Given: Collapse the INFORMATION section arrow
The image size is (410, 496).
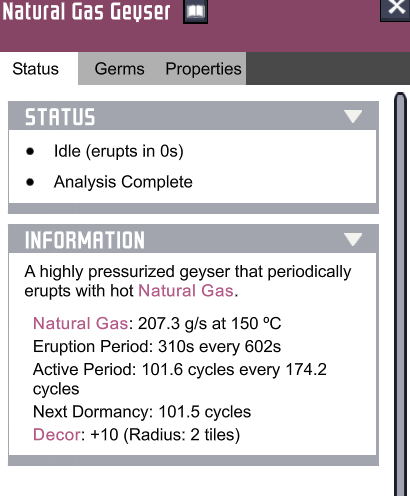Looking at the screenshot, I should coord(353,239).
